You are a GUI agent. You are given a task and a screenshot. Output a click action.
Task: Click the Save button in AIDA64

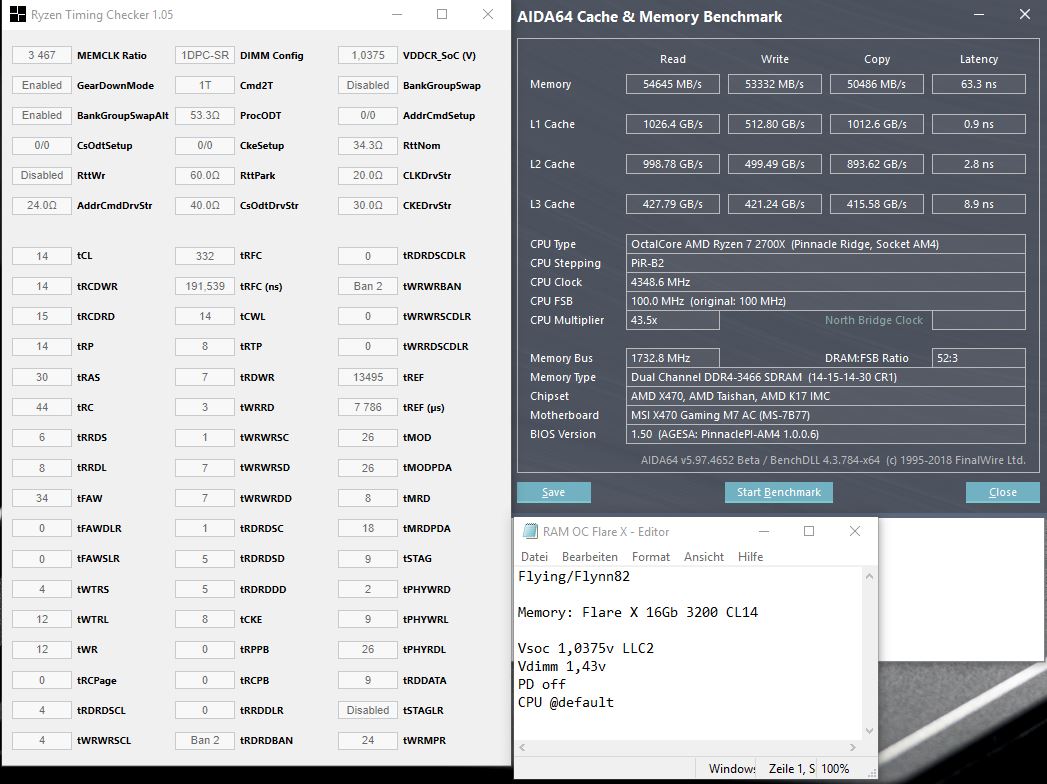click(x=554, y=492)
